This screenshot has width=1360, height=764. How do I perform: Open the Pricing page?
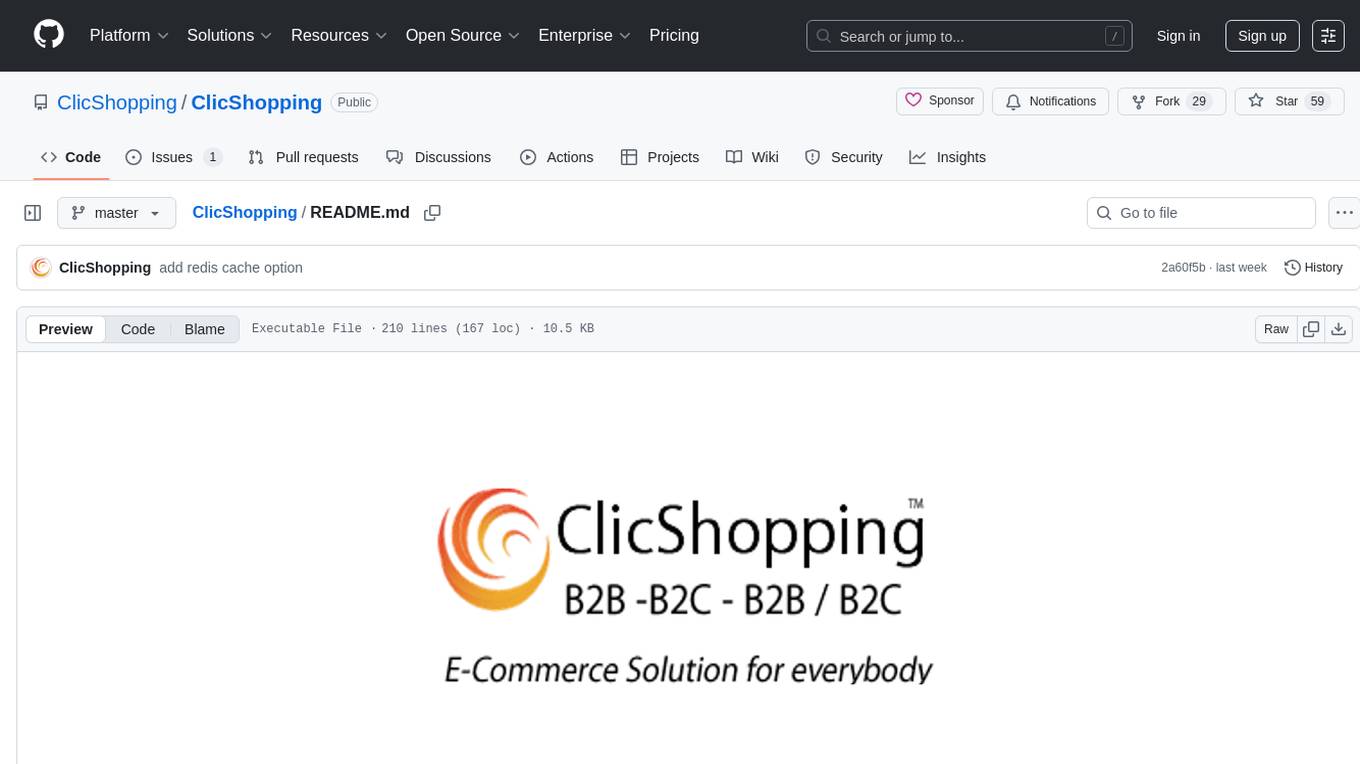pos(674,35)
